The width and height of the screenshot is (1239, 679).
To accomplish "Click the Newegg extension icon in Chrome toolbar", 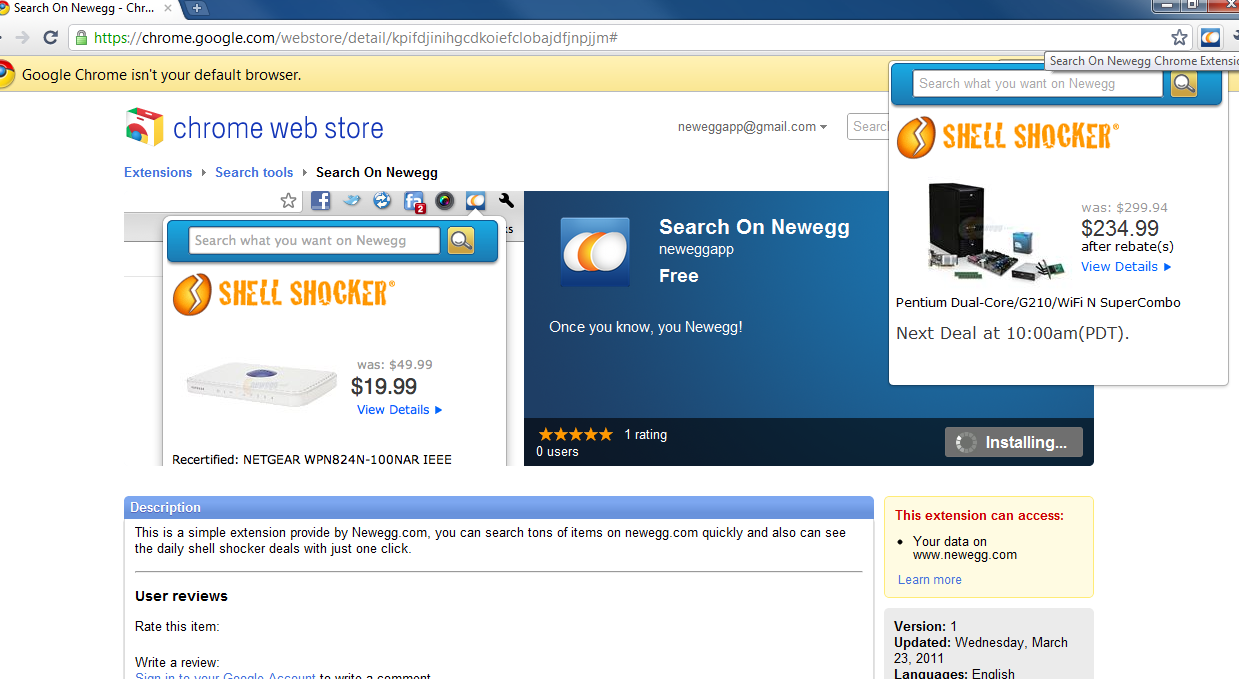I will tap(1210, 38).
